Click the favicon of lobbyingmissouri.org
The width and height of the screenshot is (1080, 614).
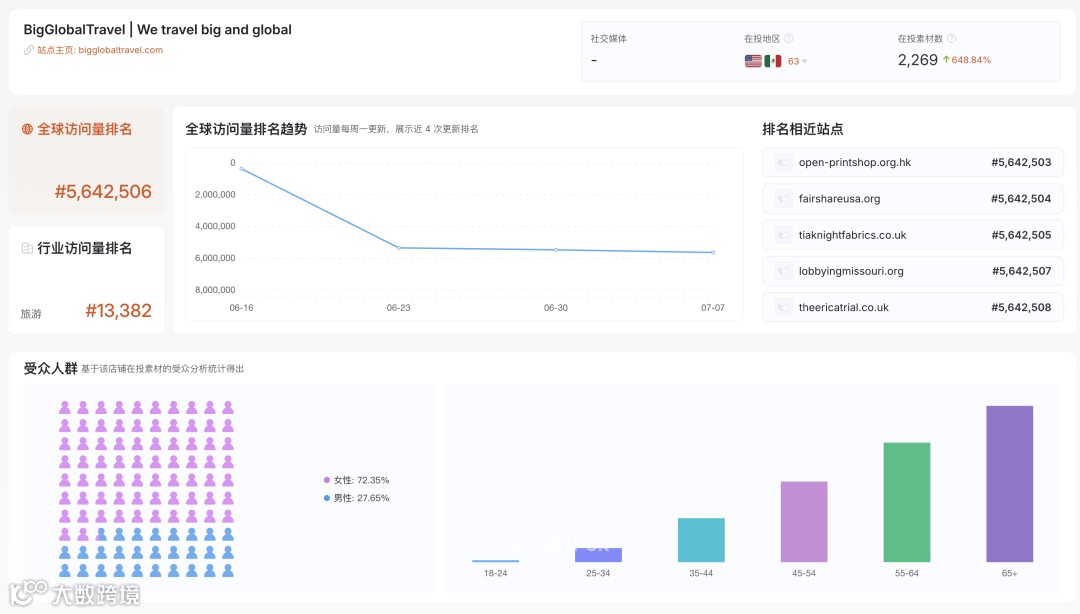click(x=782, y=271)
